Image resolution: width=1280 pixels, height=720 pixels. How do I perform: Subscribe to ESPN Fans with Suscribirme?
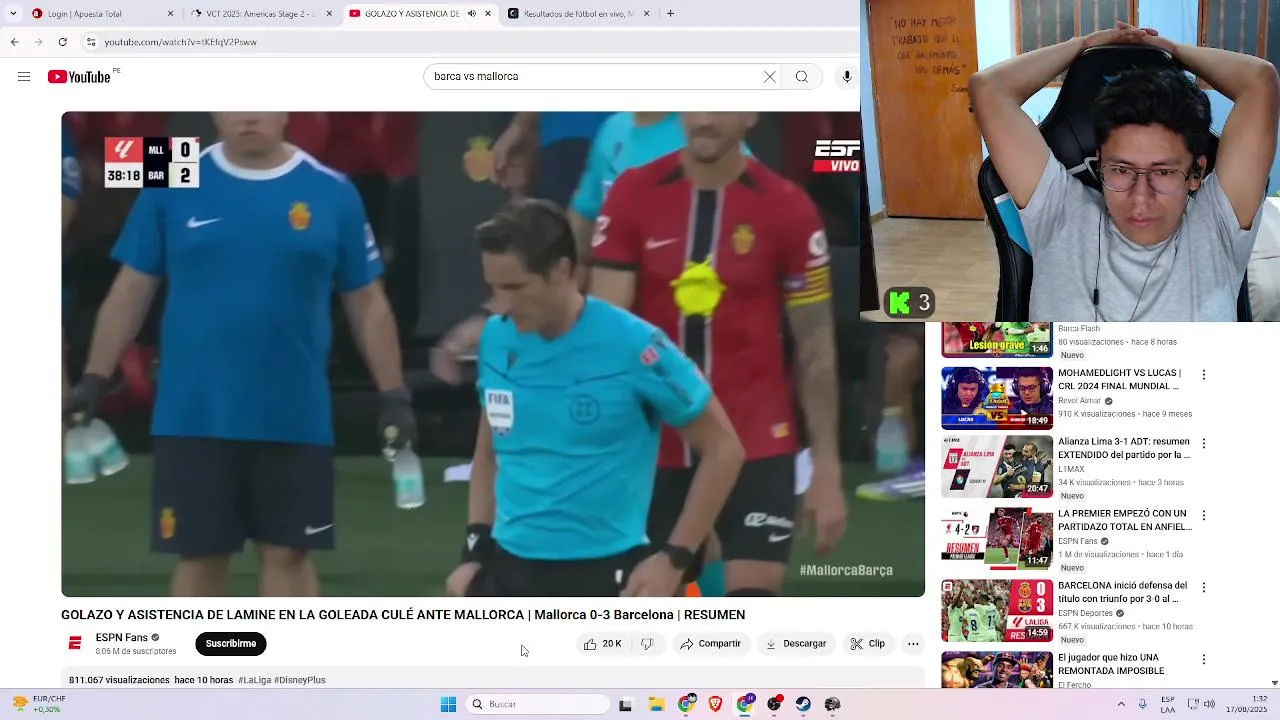pos(231,644)
